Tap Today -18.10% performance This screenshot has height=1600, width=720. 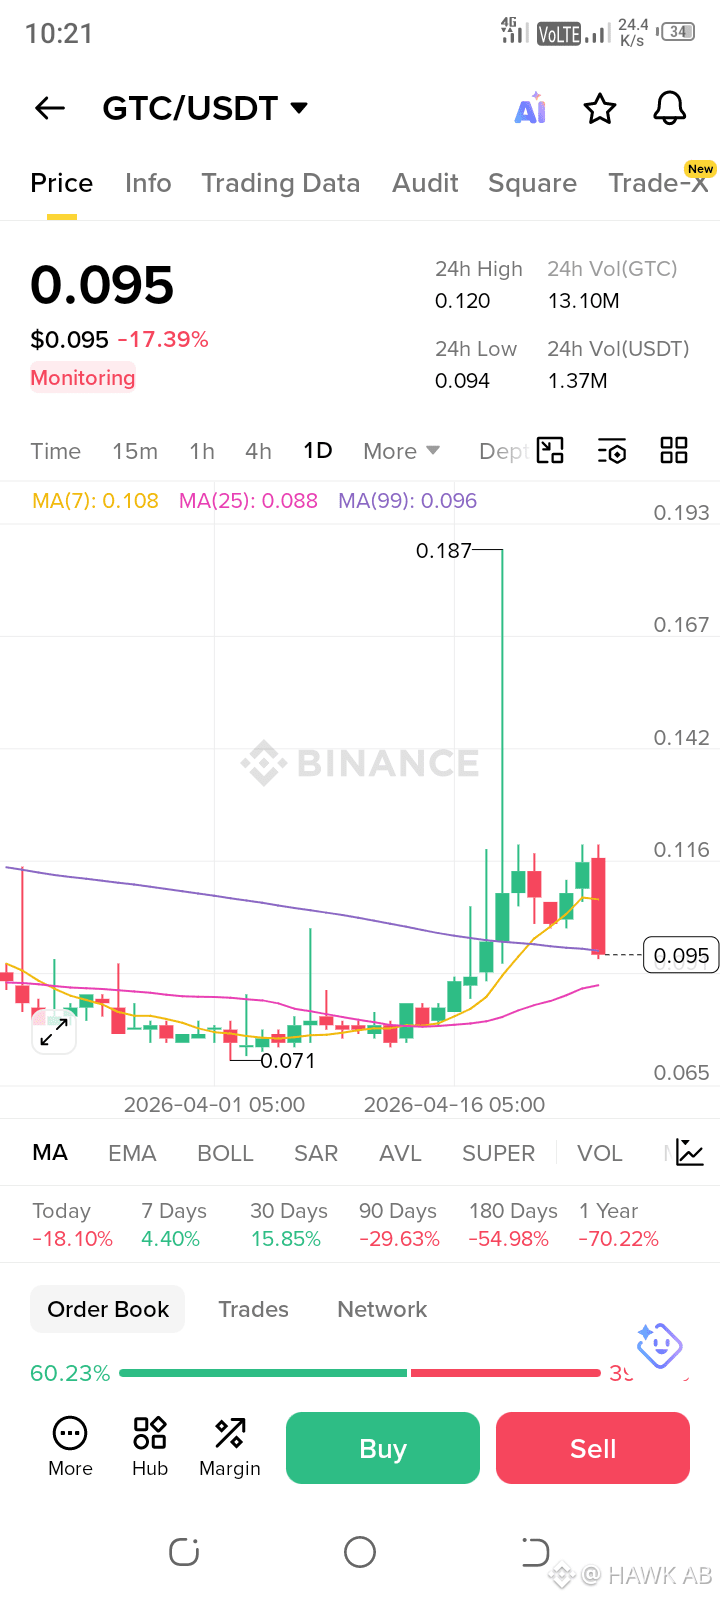pos(72,1225)
